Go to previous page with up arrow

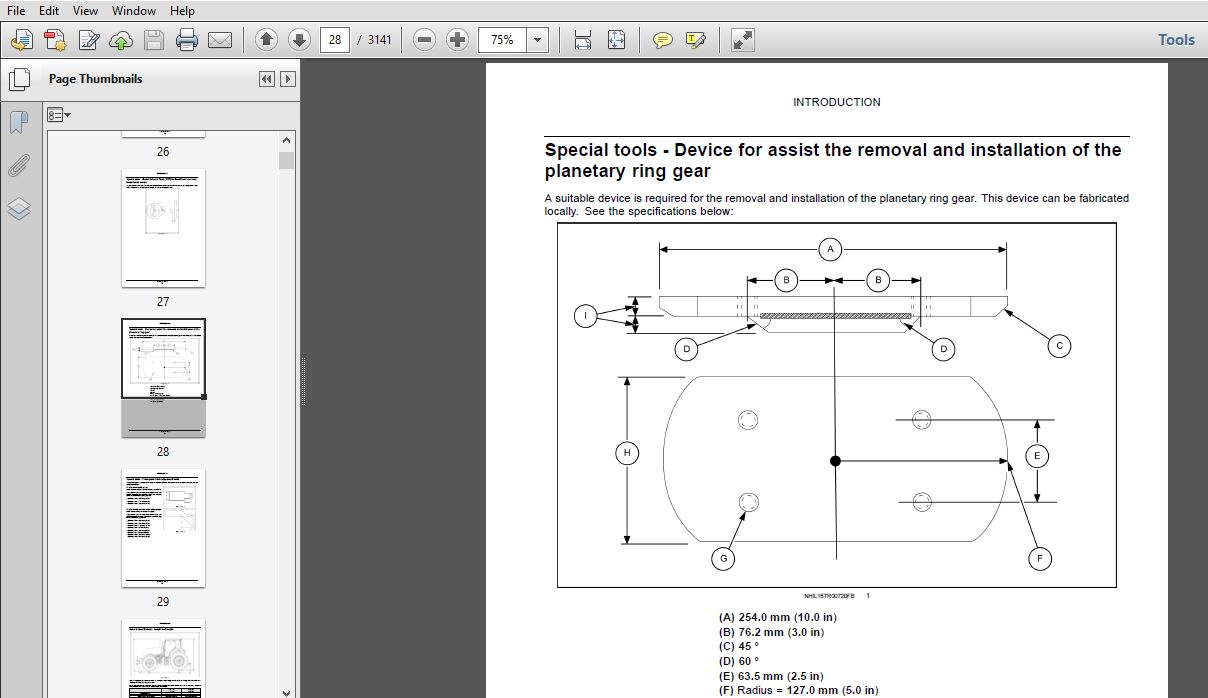(x=266, y=40)
